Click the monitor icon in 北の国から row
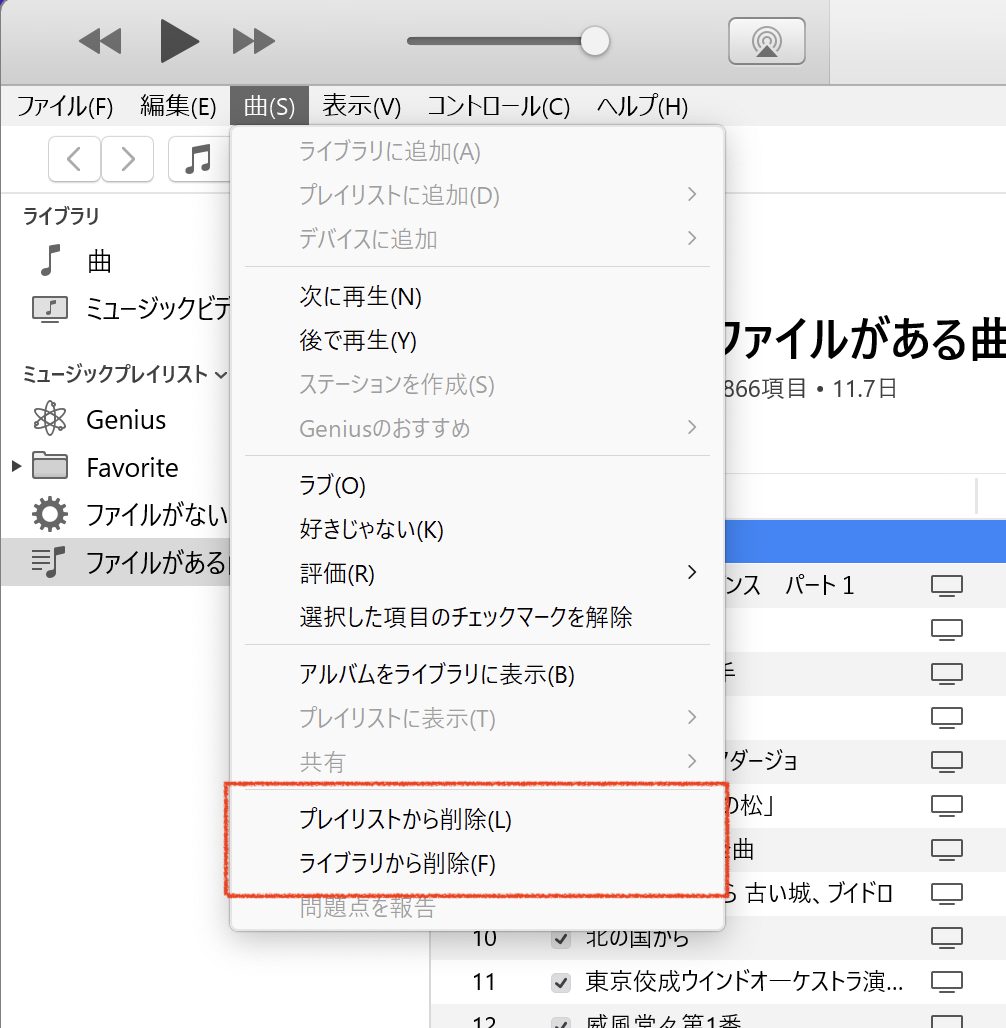 pyautogui.click(x=947, y=938)
